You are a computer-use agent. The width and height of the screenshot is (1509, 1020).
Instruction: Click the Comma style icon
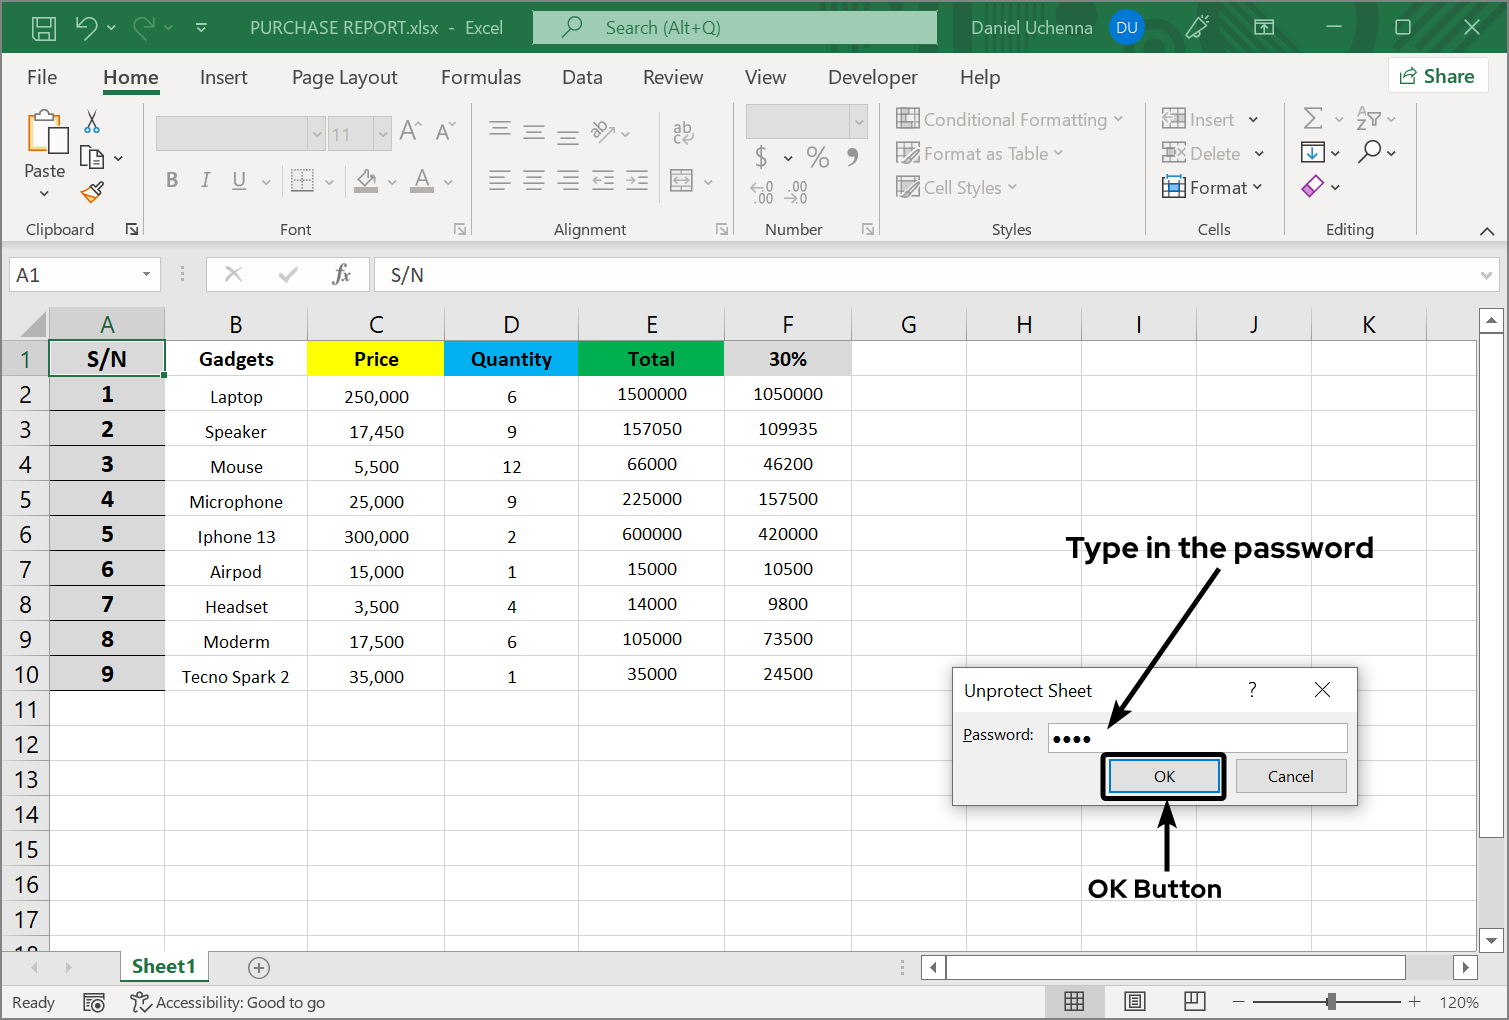pos(852,158)
